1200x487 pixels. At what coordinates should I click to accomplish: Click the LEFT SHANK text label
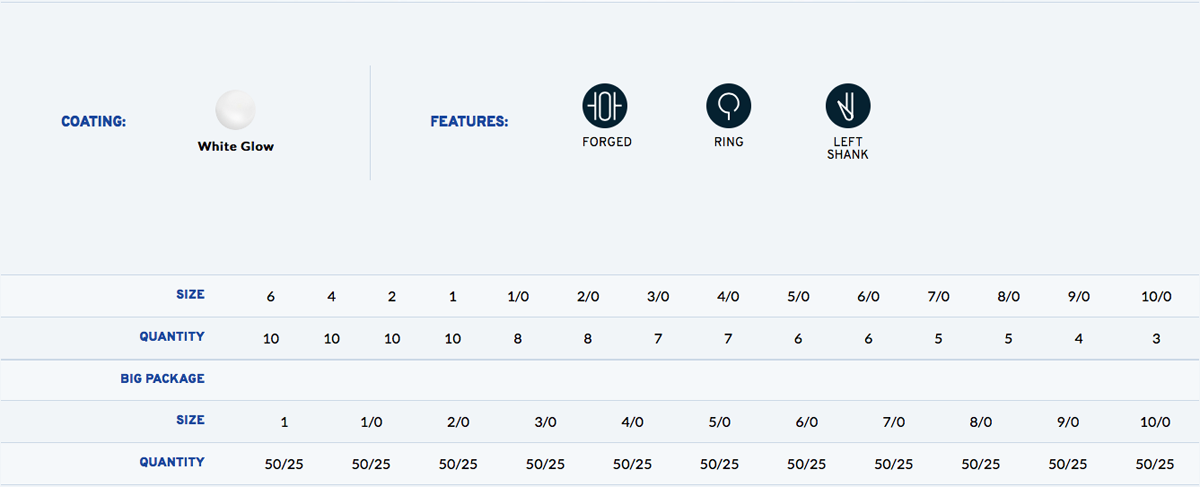tap(848, 148)
